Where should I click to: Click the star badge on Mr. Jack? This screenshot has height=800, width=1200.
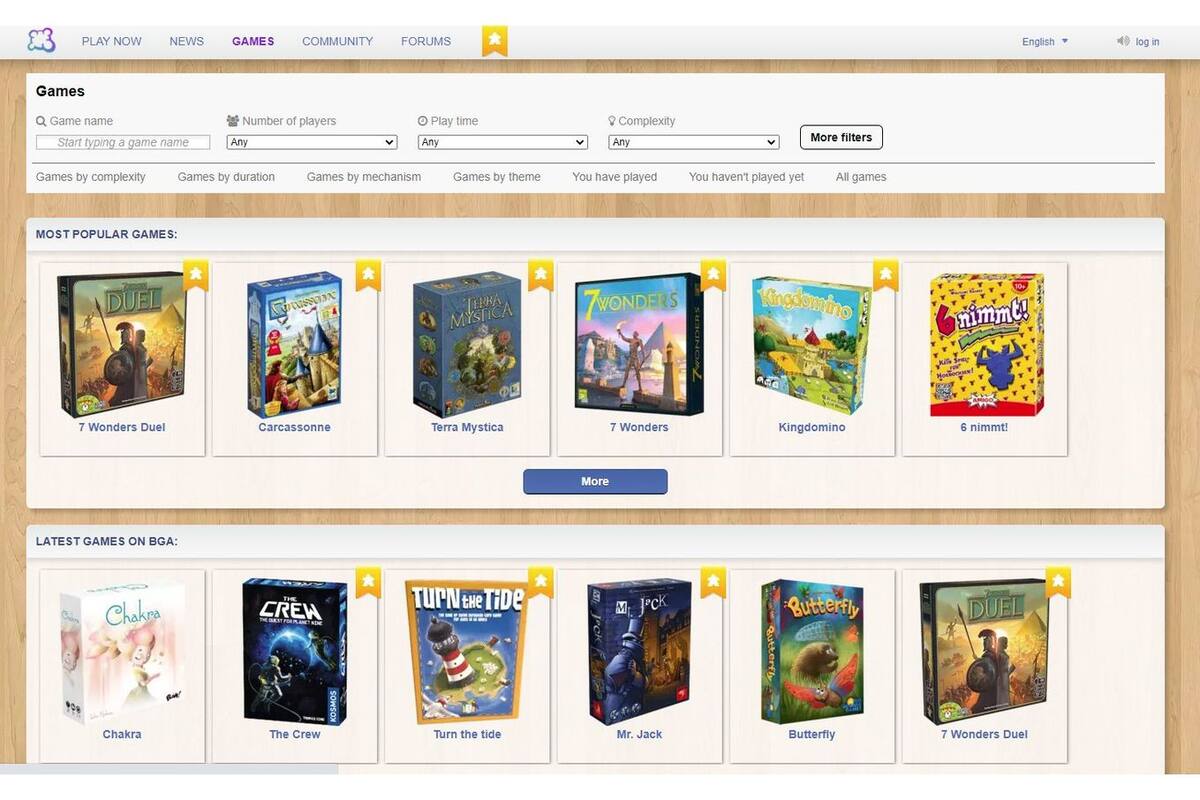[713, 581]
